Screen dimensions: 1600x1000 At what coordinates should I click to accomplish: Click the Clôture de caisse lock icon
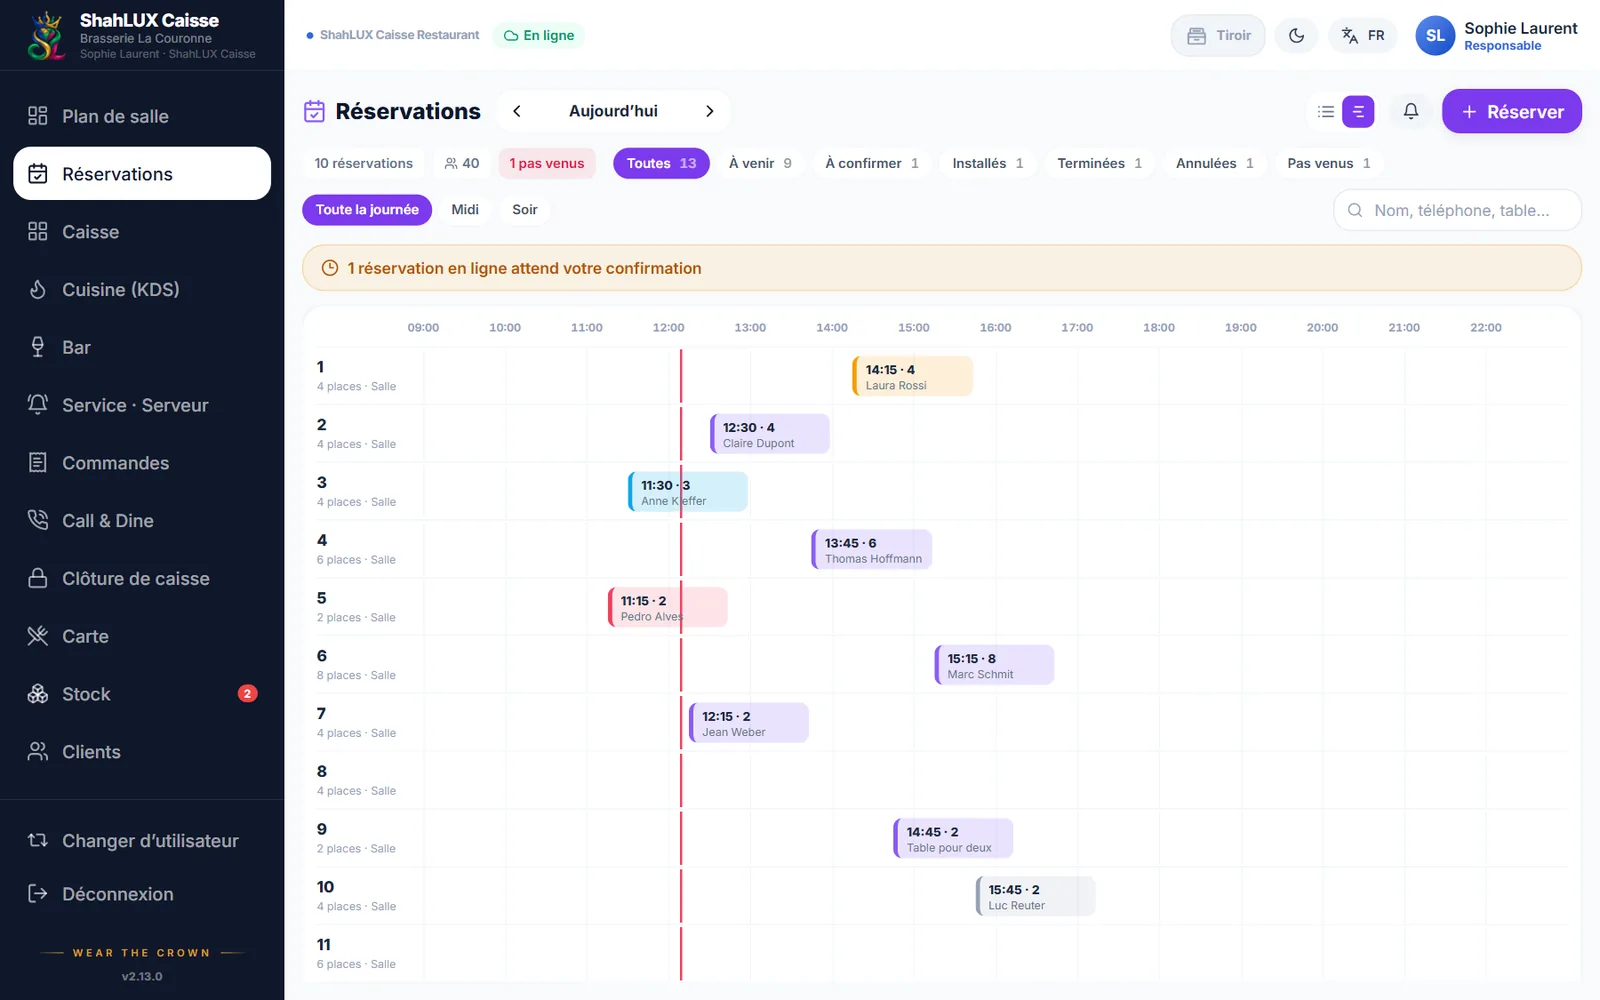coord(38,578)
